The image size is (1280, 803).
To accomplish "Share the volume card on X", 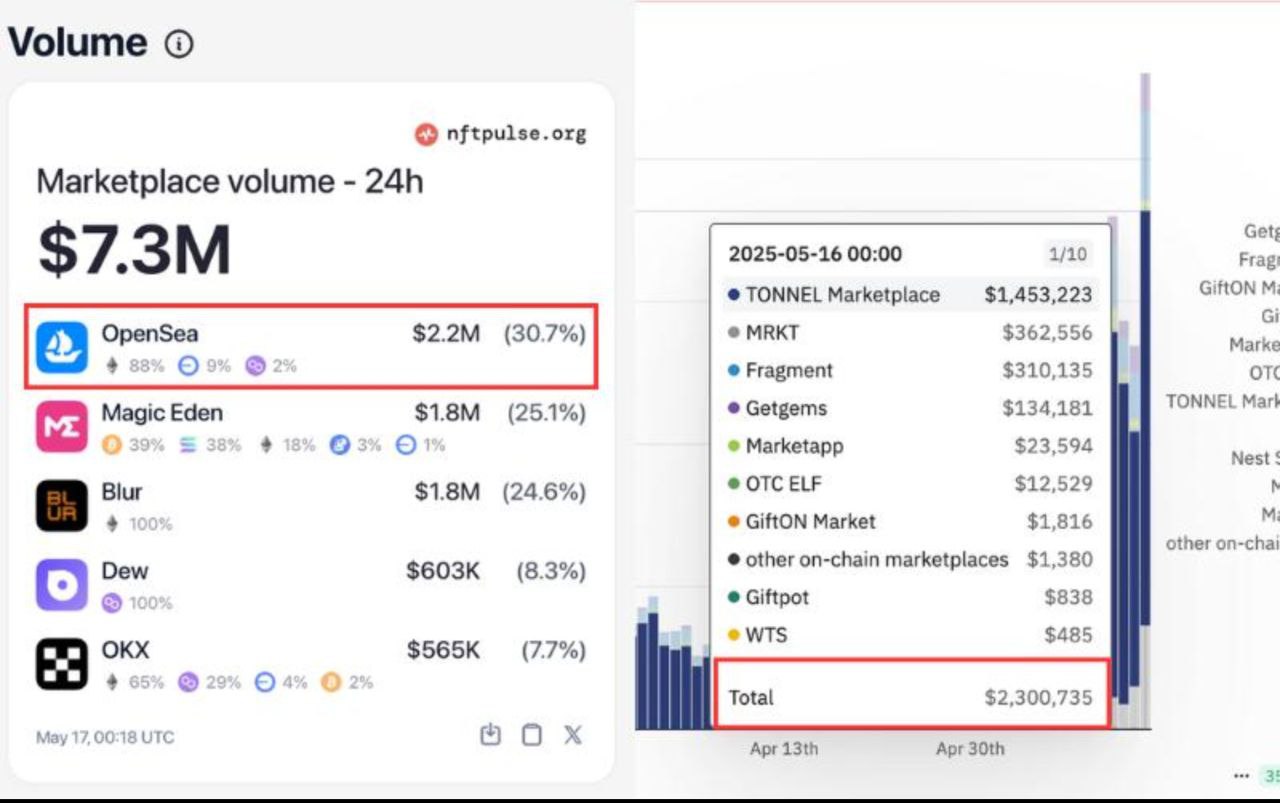I will 573,735.
